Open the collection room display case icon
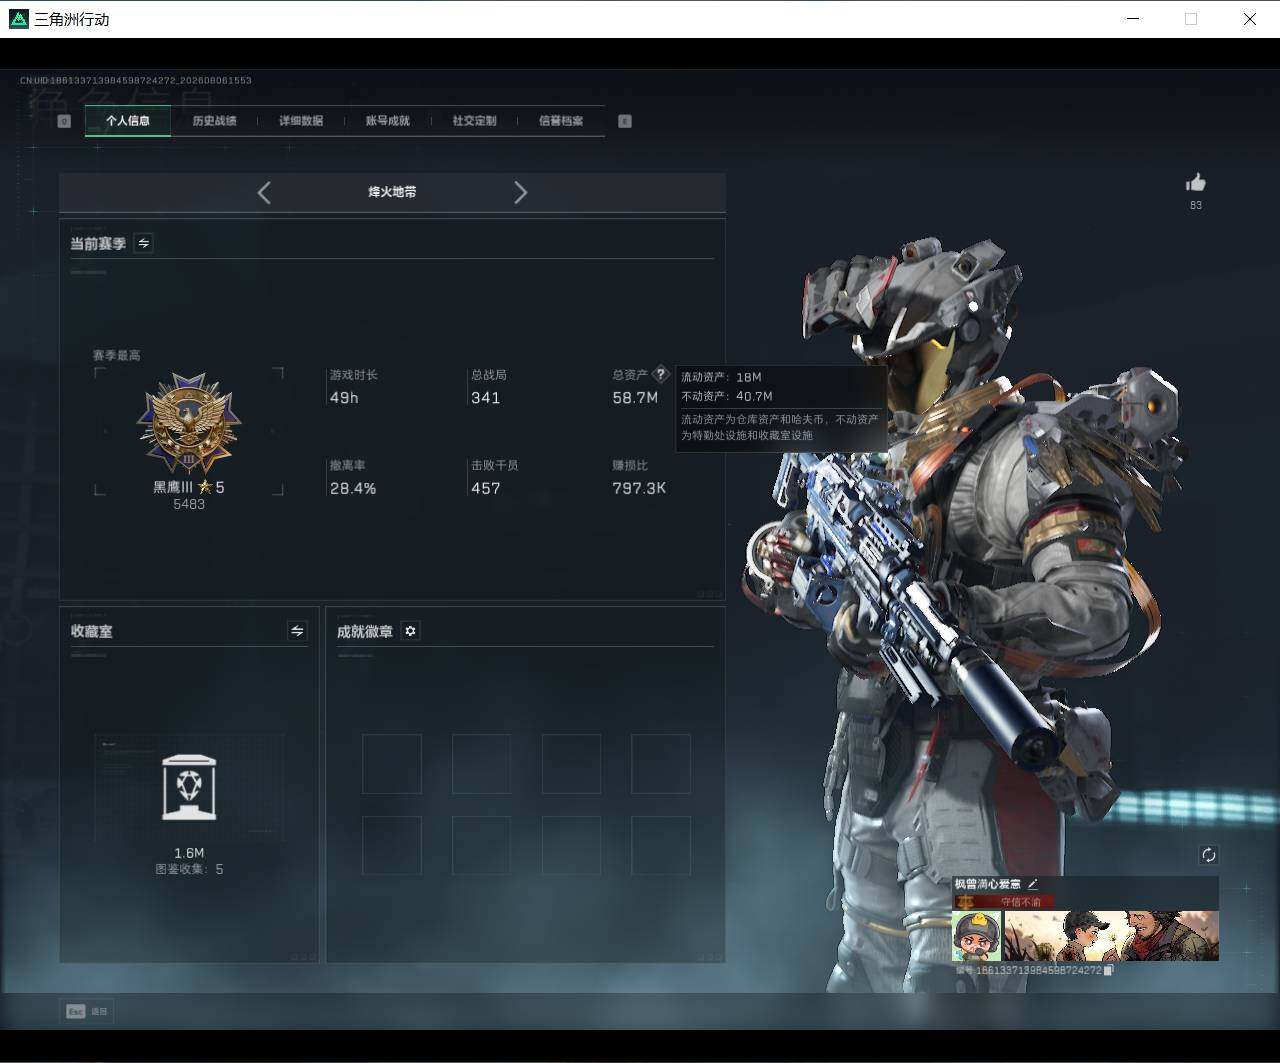 tap(189, 787)
